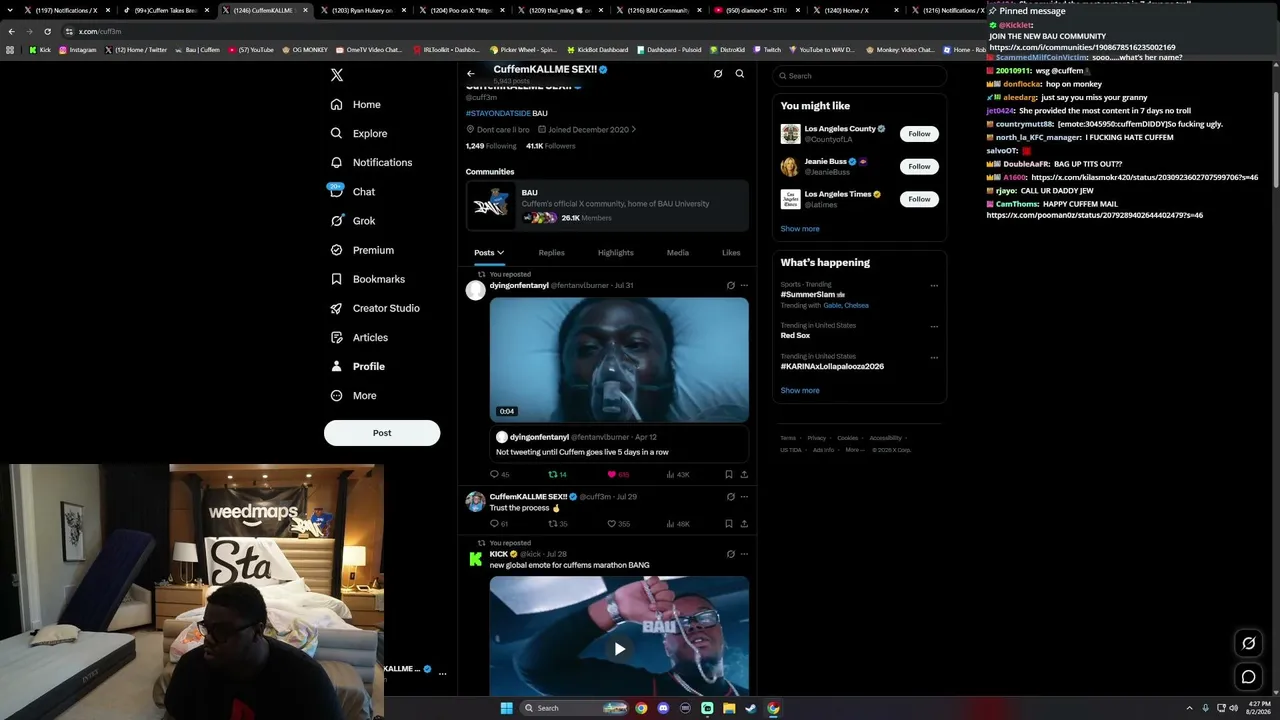Open Articles in X sidebar
The width and height of the screenshot is (1280, 720).
pos(358,337)
